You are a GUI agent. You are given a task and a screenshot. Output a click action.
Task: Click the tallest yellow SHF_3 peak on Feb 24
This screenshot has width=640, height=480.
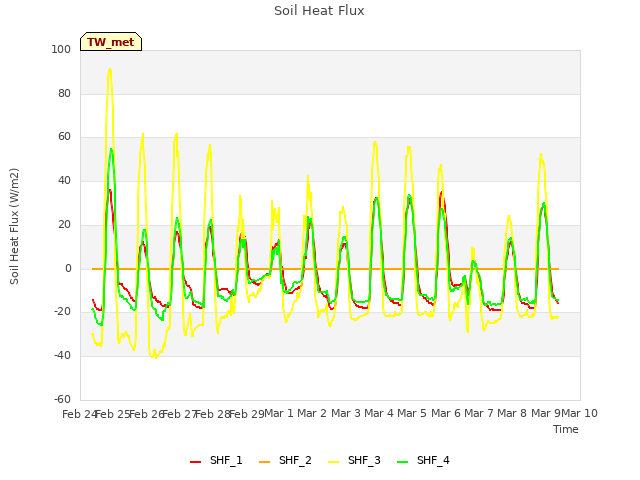pos(109,69)
